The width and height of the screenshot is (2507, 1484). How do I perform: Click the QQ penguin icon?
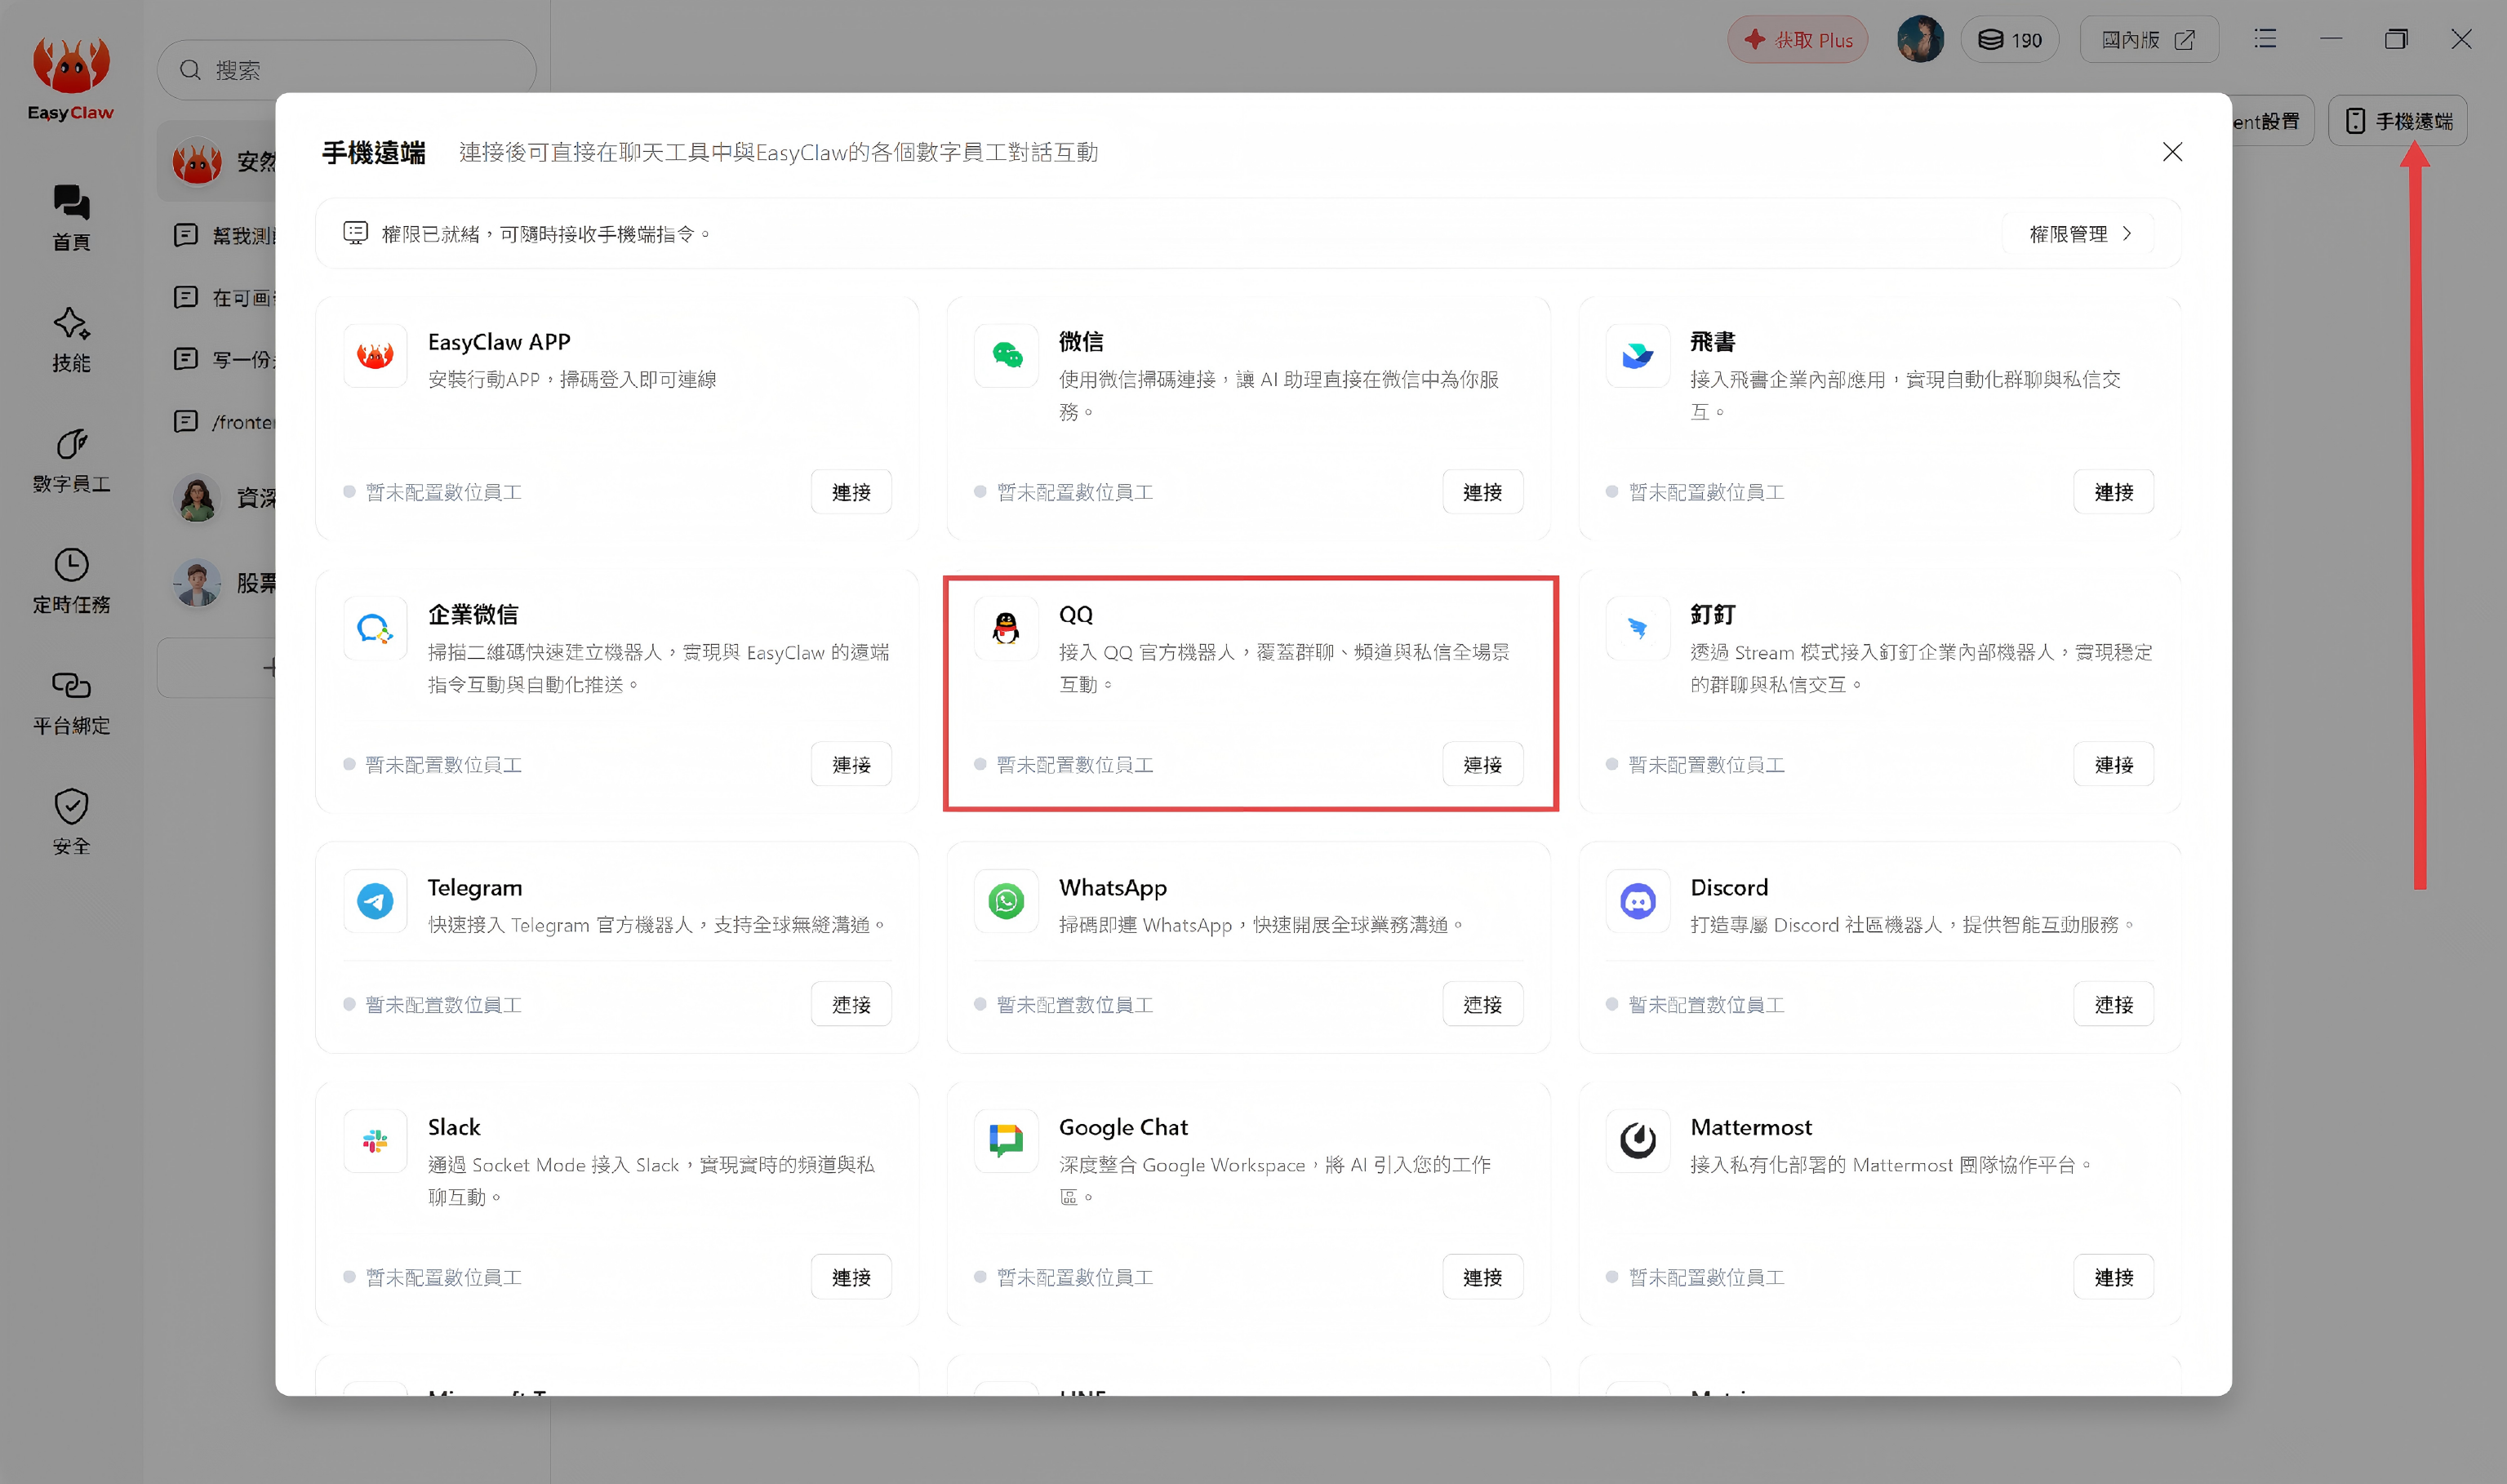click(1006, 628)
